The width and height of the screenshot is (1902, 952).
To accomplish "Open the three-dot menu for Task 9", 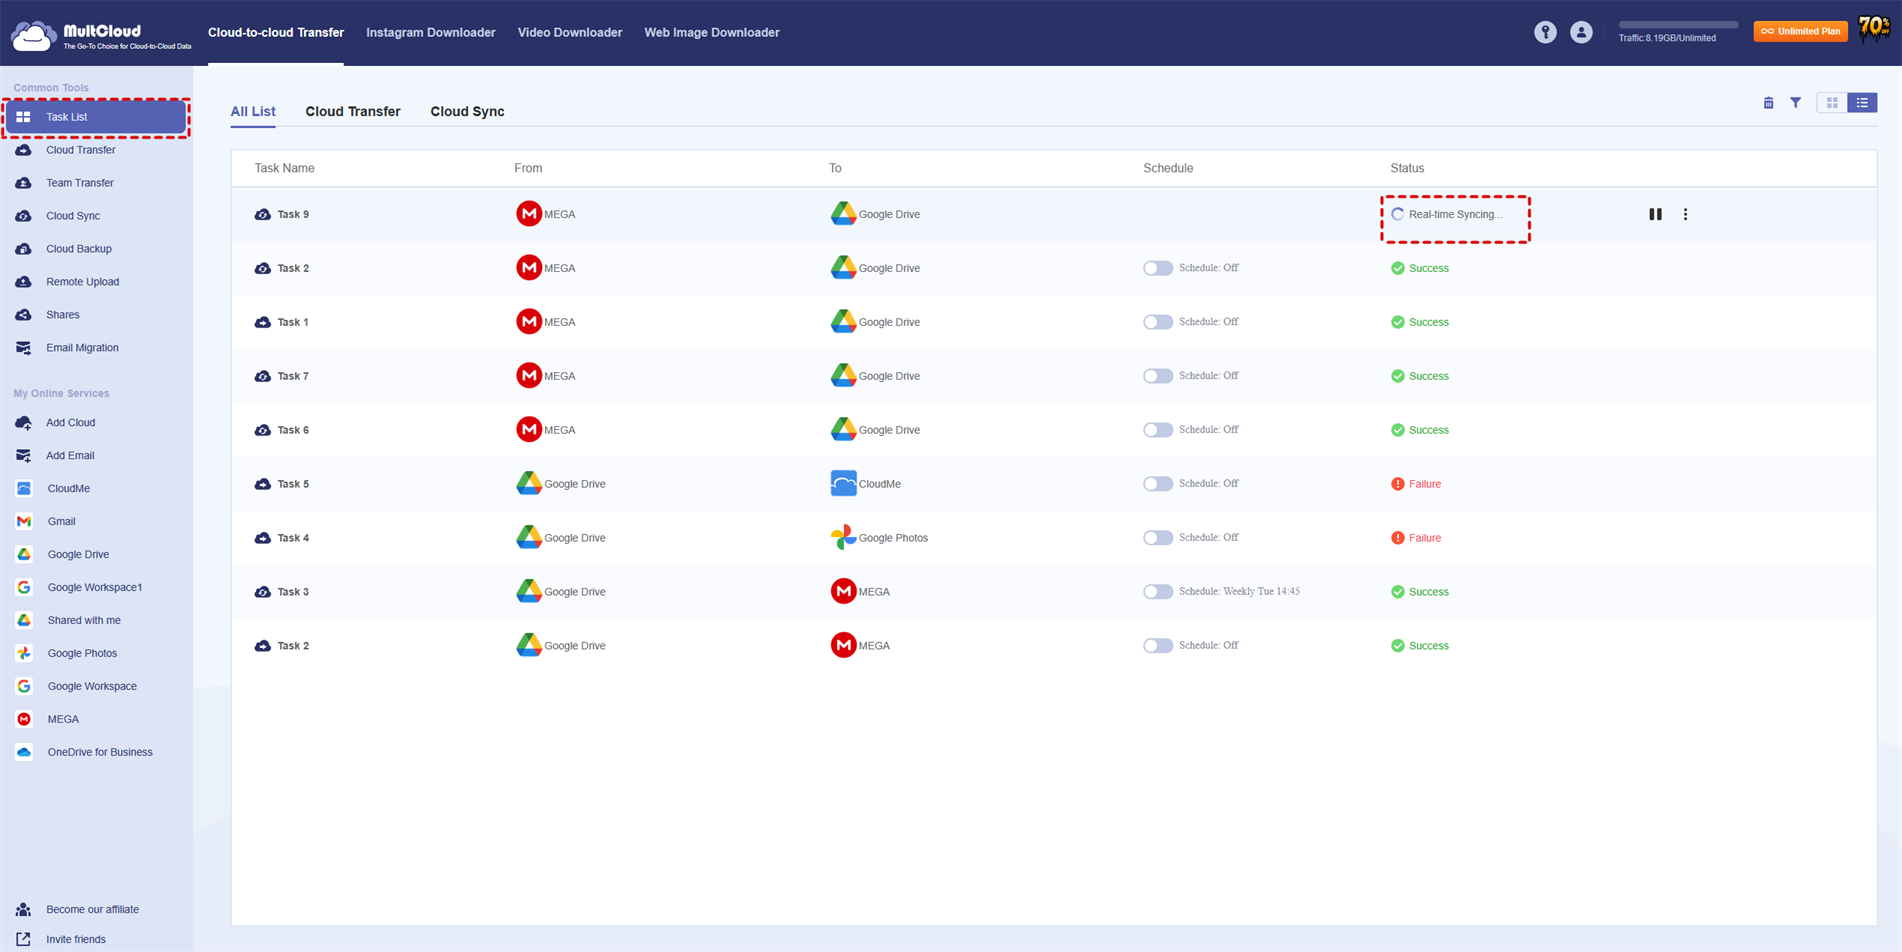I will 1685,214.
